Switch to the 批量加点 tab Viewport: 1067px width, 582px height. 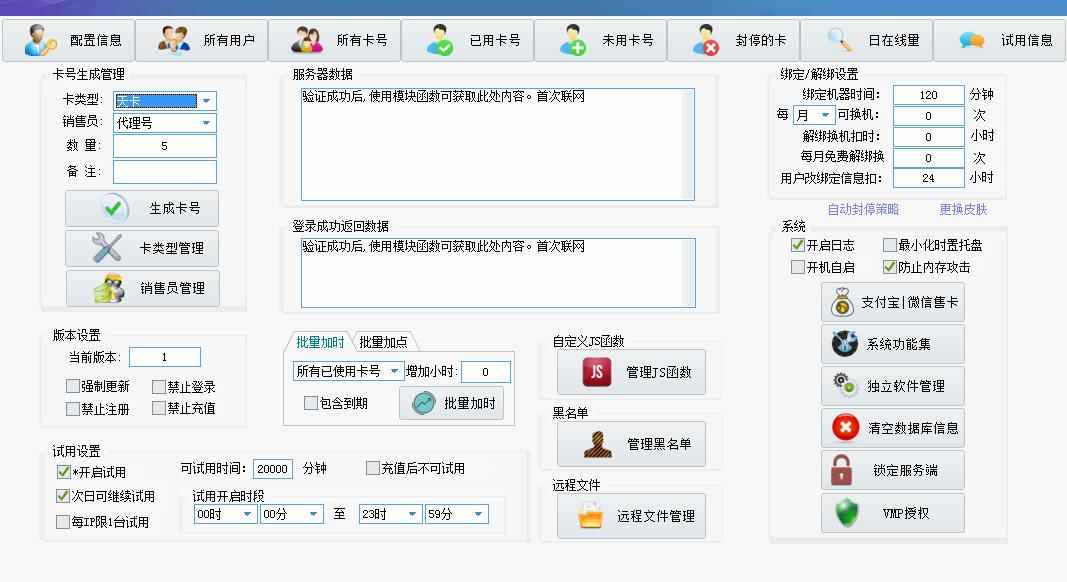coord(383,342)
